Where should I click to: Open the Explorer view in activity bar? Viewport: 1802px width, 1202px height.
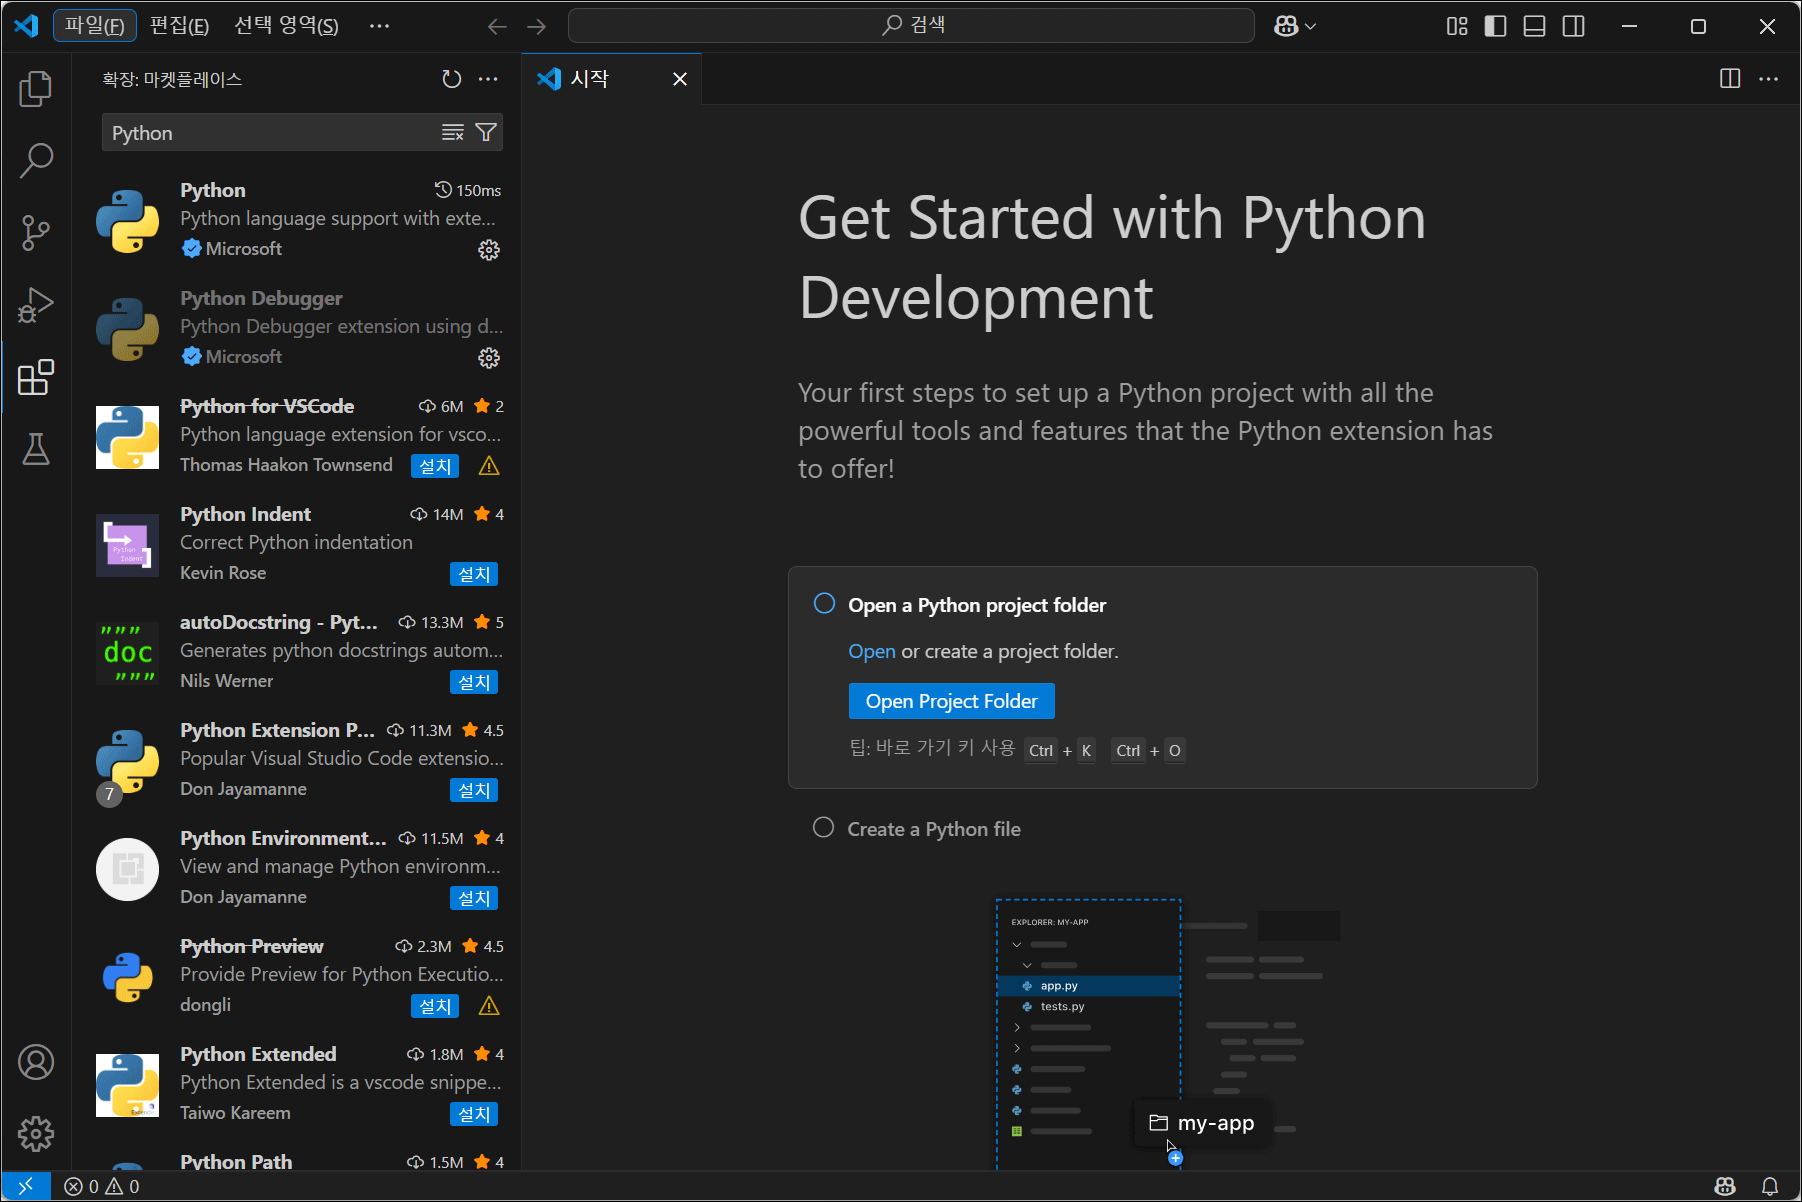(x=36, y=88)
